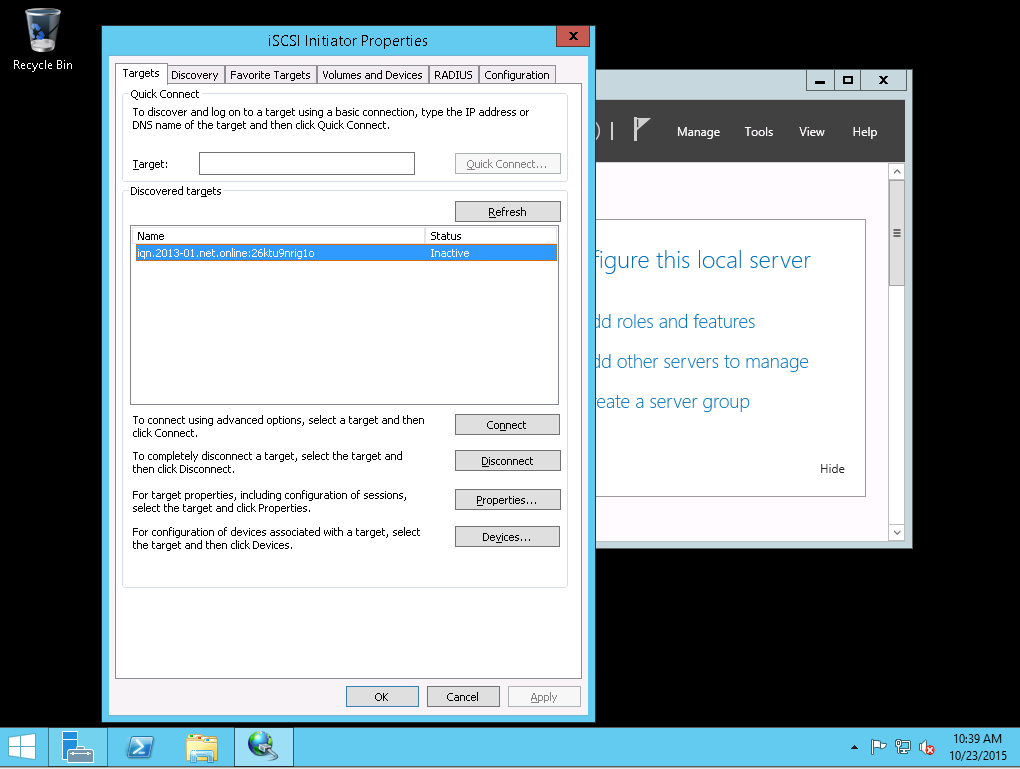This screenshot has height=769, width=1020.
Task: Click the Windows Start button
Action: [22, 746]
